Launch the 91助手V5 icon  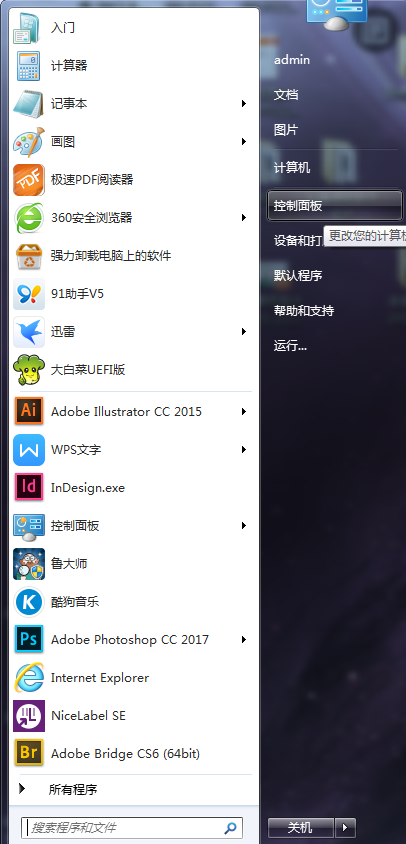point(29,294)
